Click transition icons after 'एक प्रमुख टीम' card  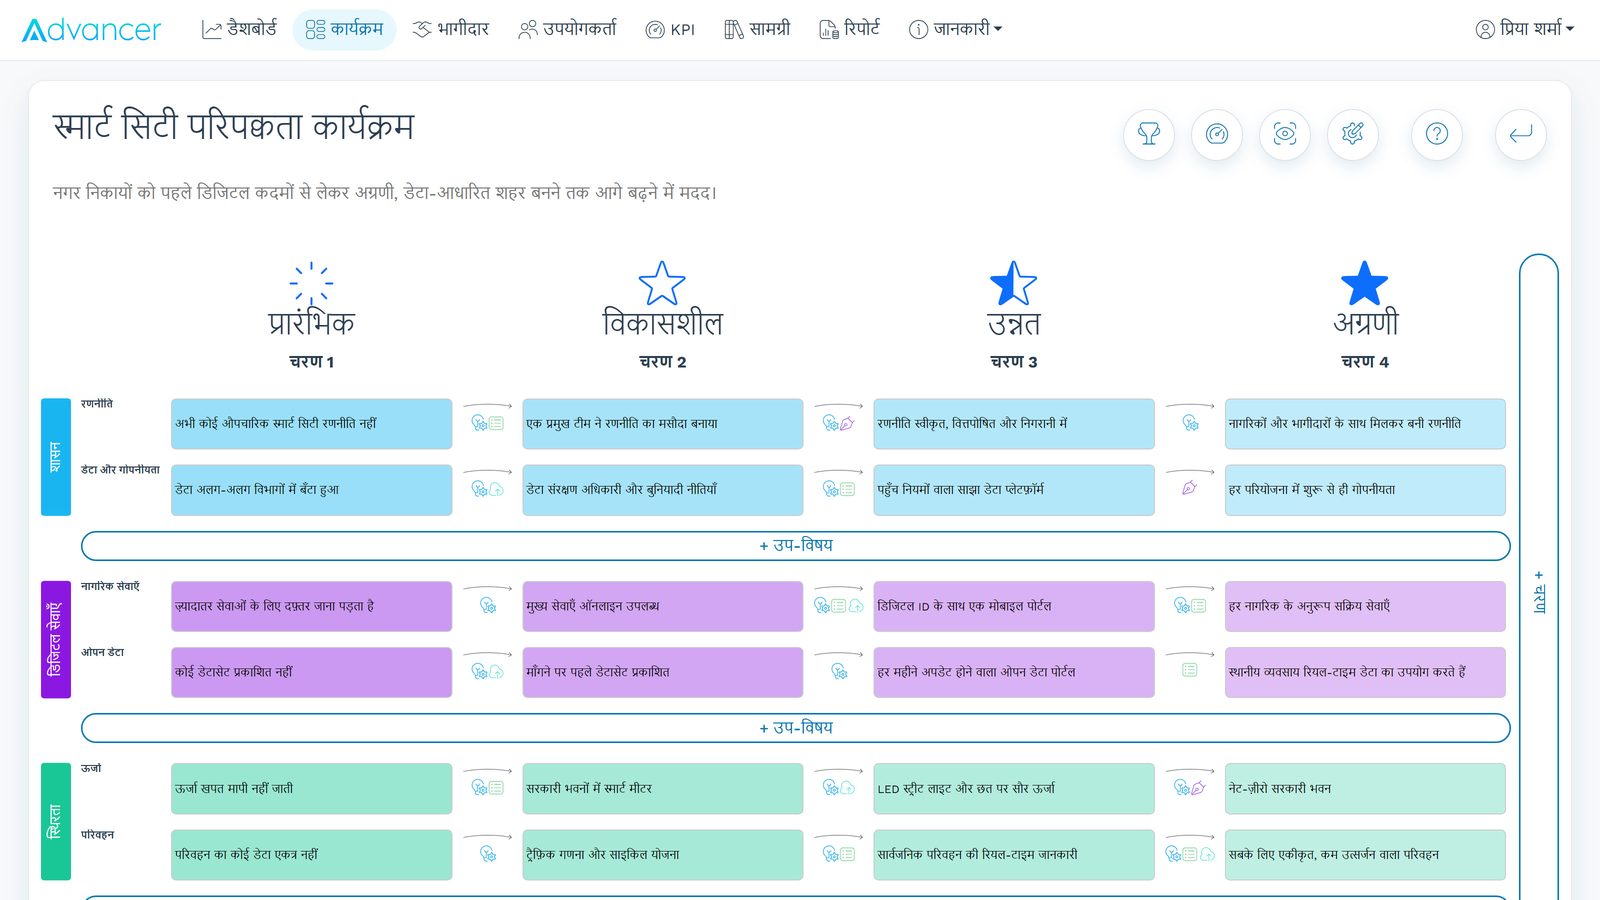[839, 423]
